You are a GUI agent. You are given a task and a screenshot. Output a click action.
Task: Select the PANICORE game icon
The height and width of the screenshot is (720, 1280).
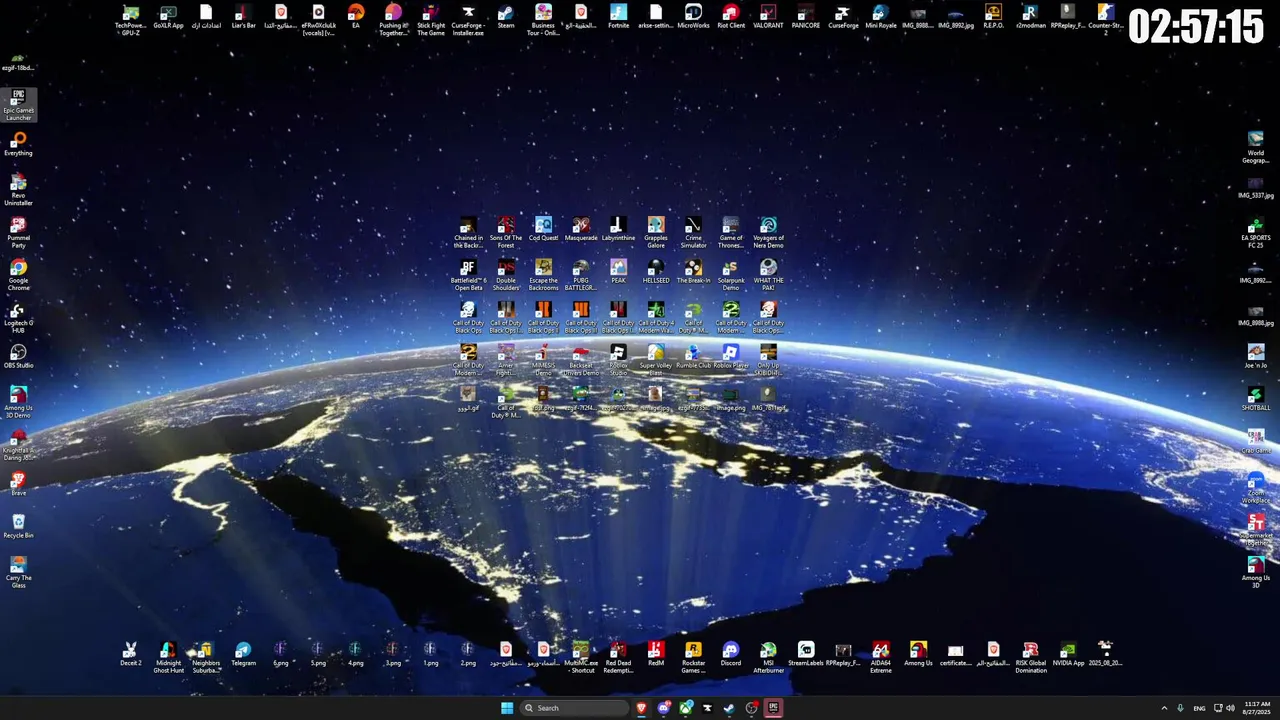click(x=806, y=18)
